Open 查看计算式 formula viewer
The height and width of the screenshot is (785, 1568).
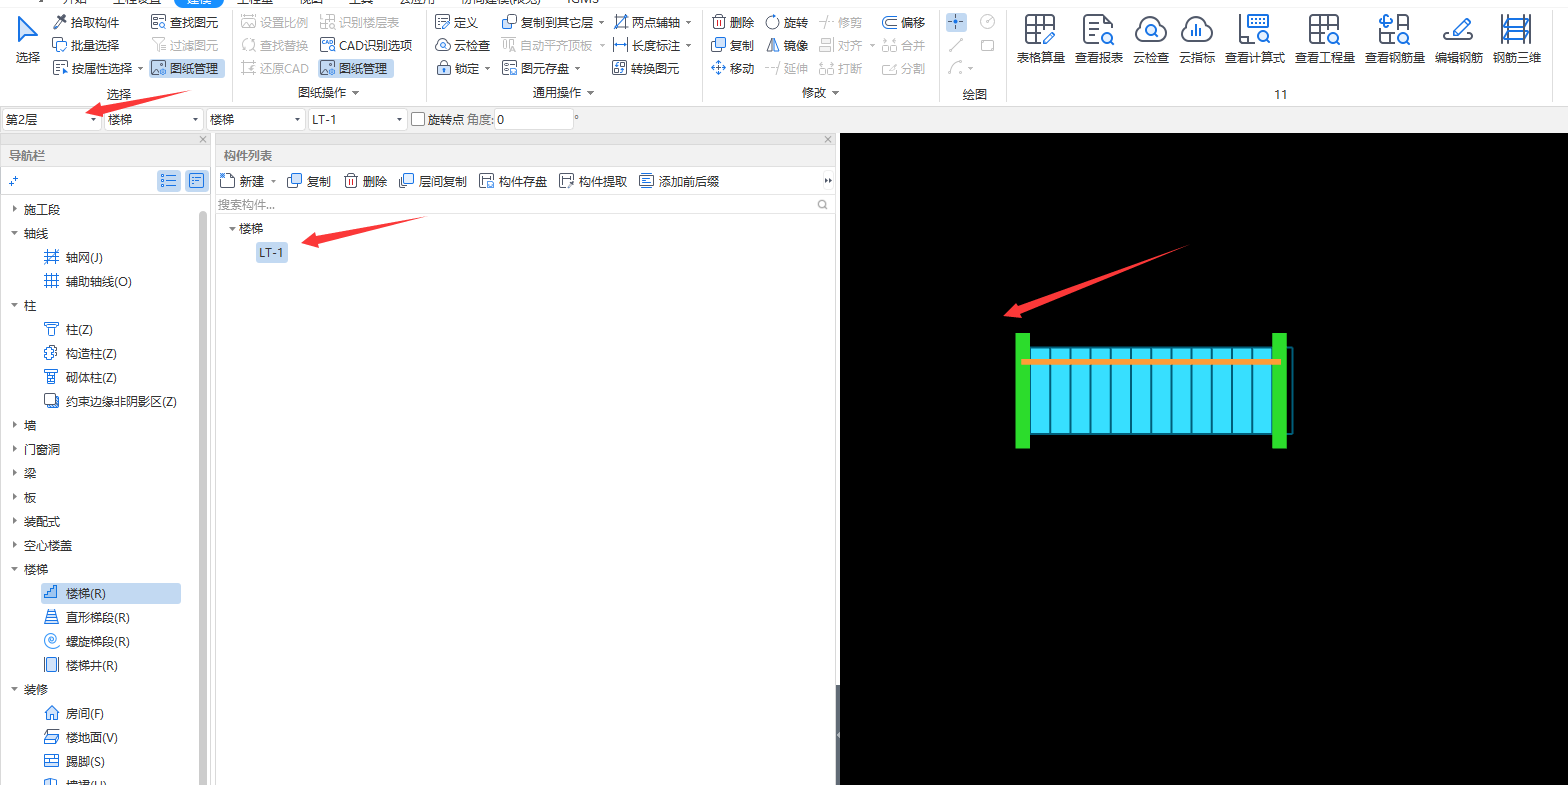point(1255,40)
